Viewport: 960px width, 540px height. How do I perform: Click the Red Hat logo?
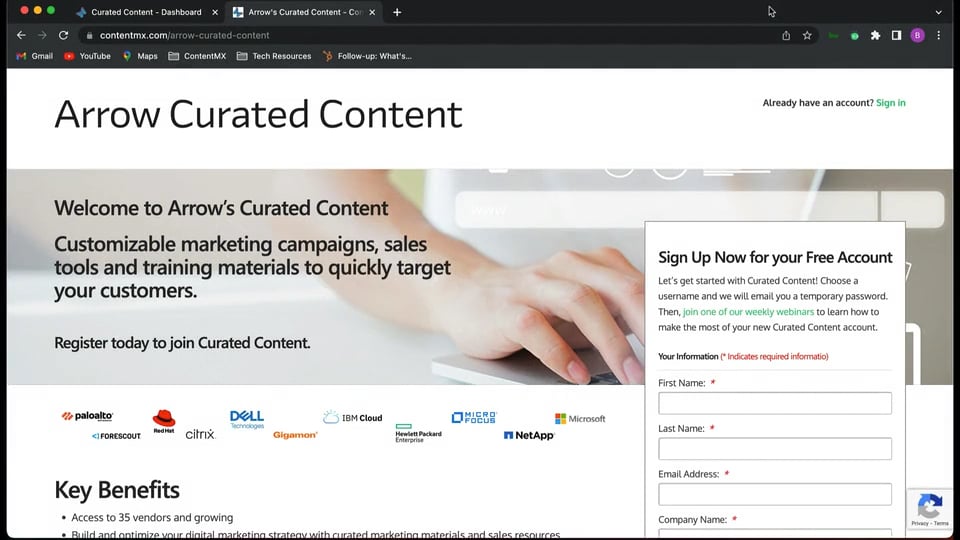(163, 421)
